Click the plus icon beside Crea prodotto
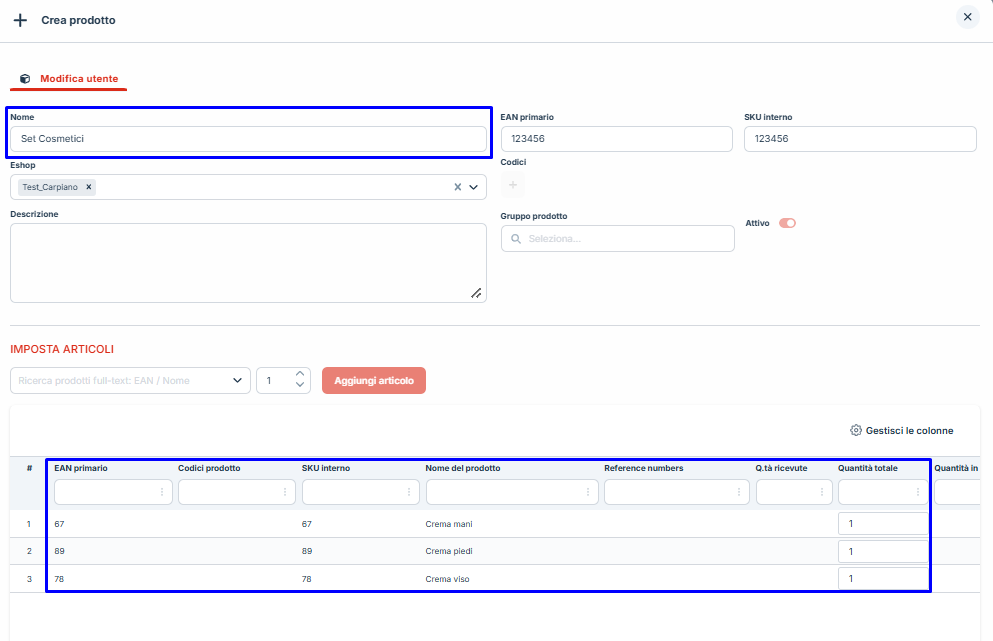The width and height of the screenshot is (993, 641). [20, 20]
